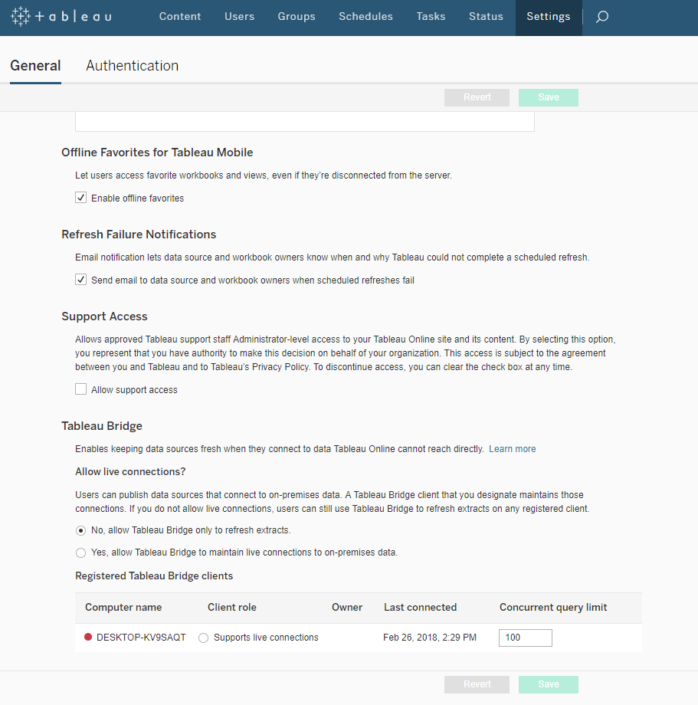The height and width of the screenshot is (705, 698).
Task: View the Status page
Action: coord(486,17)
